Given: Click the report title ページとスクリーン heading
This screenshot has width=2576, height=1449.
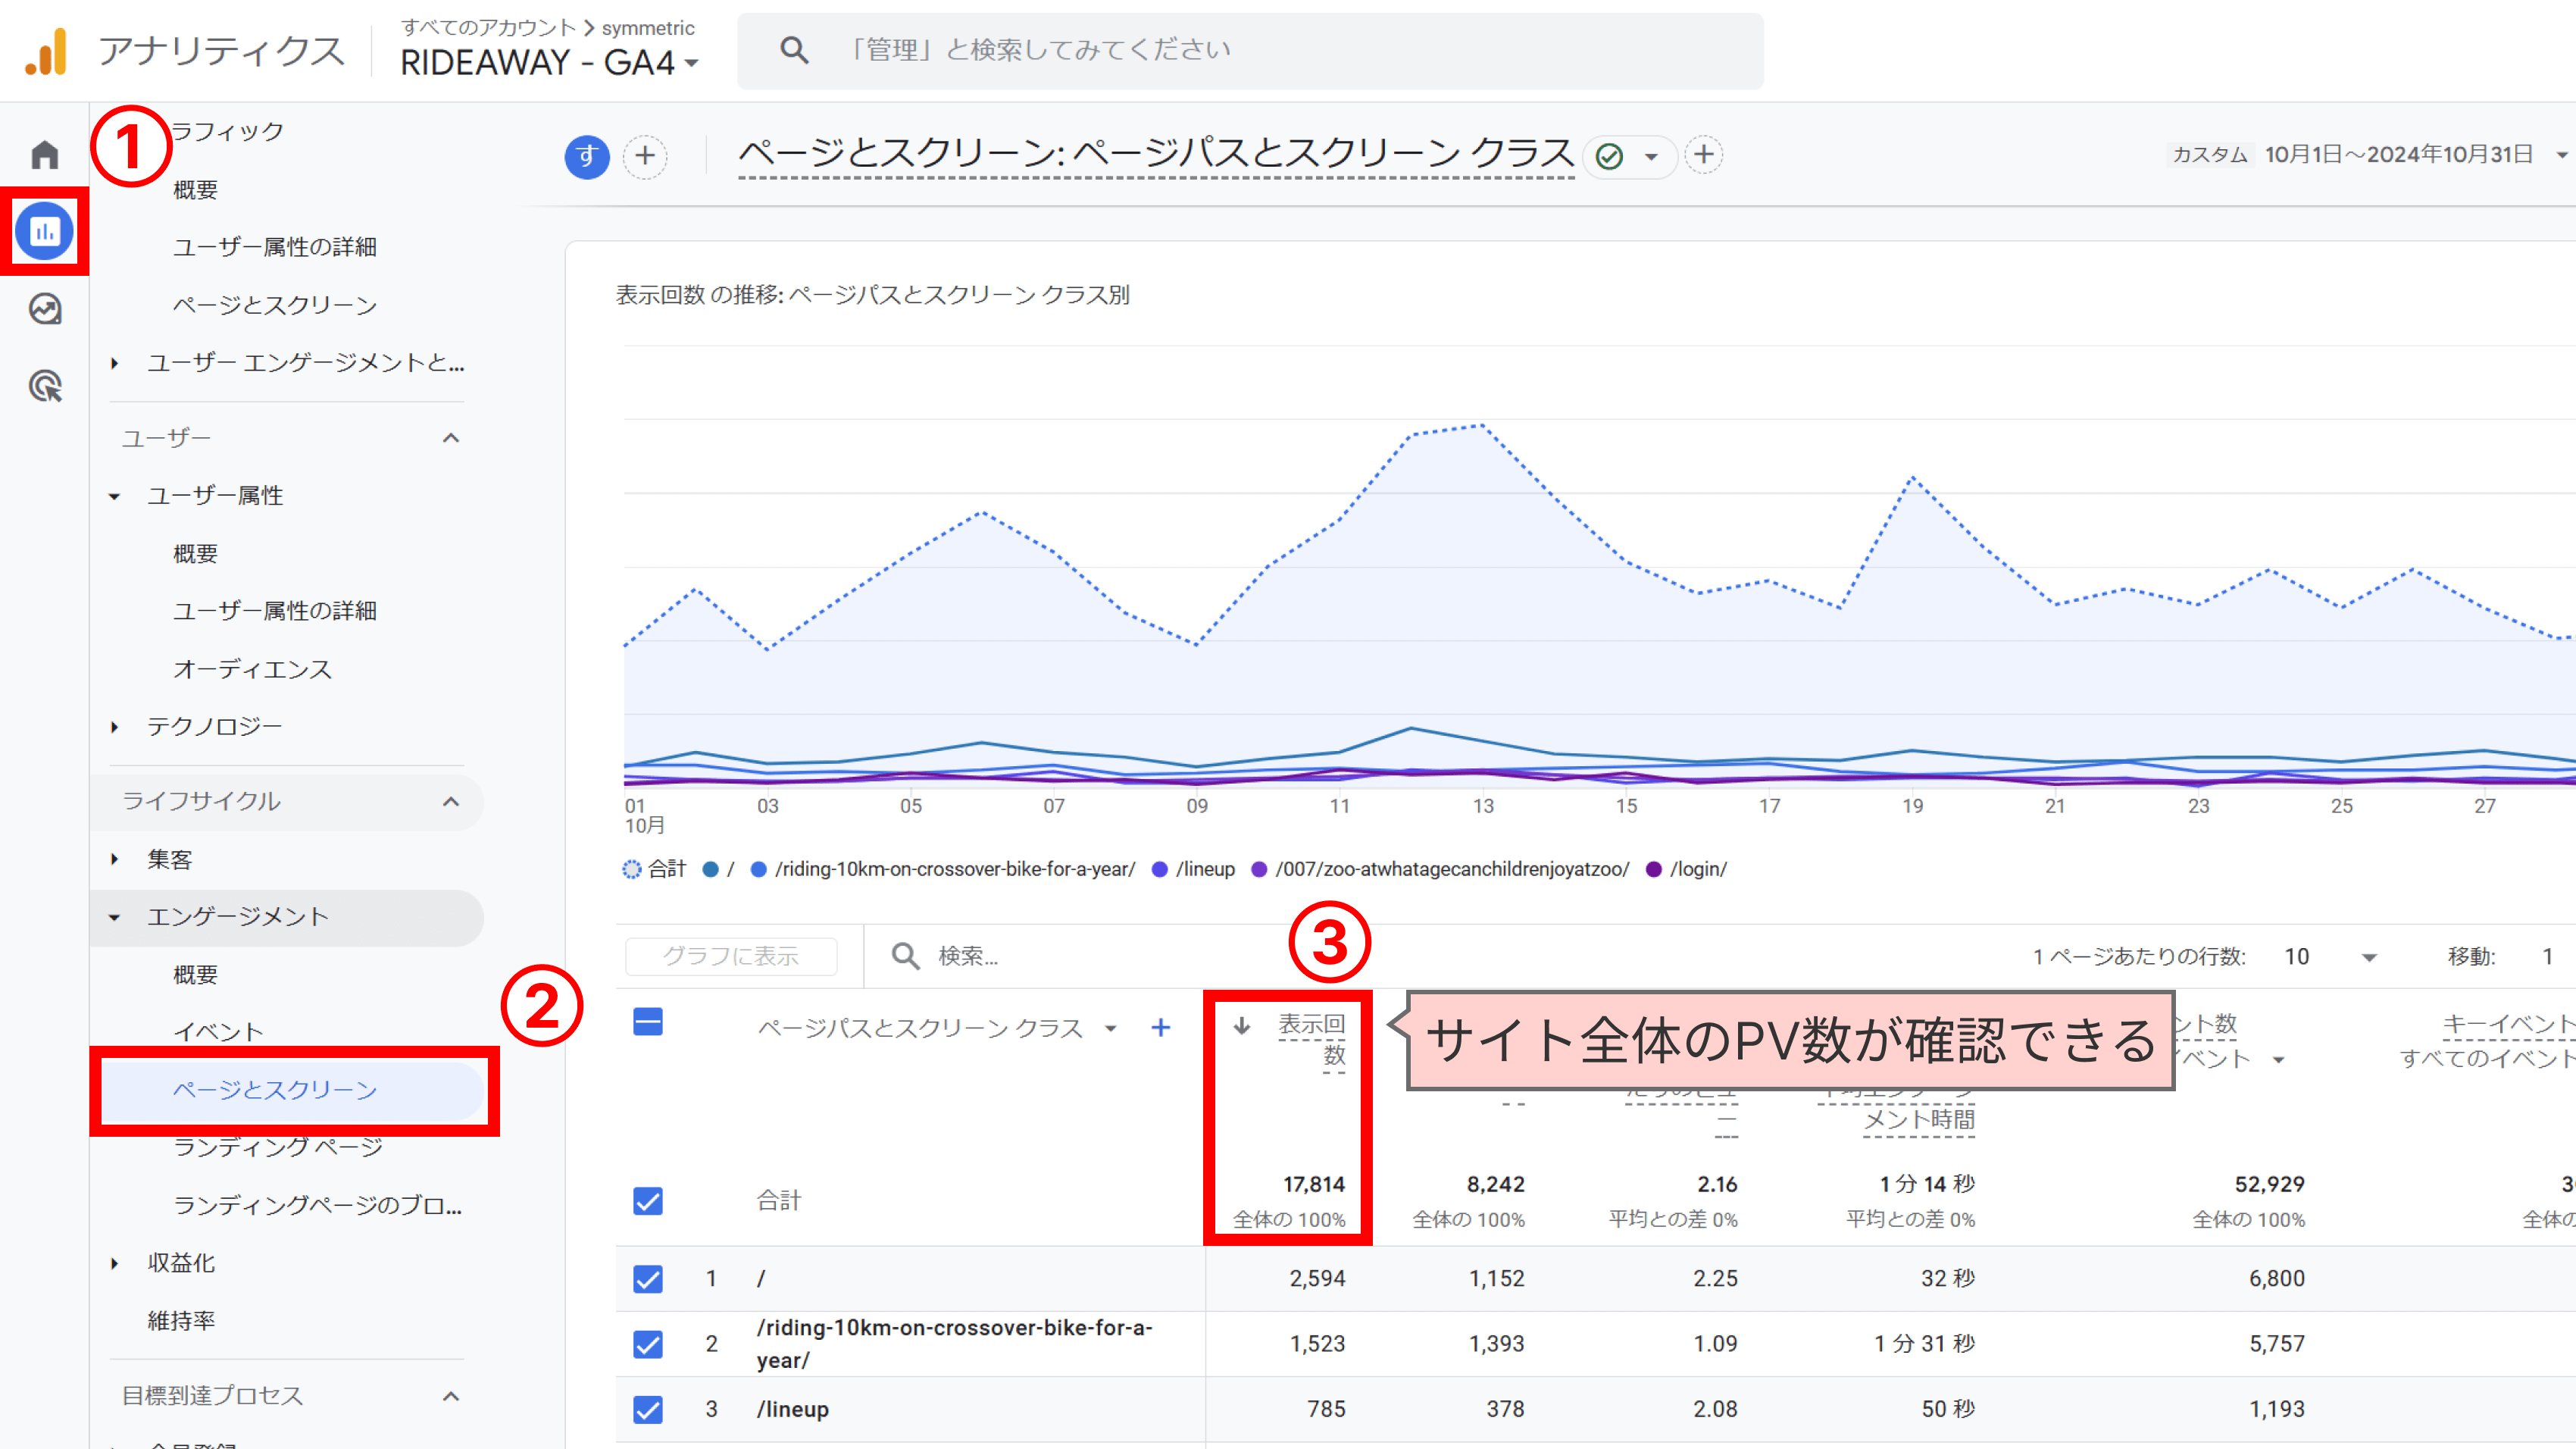Looking at the screenshot, I should coord(1156,154).
